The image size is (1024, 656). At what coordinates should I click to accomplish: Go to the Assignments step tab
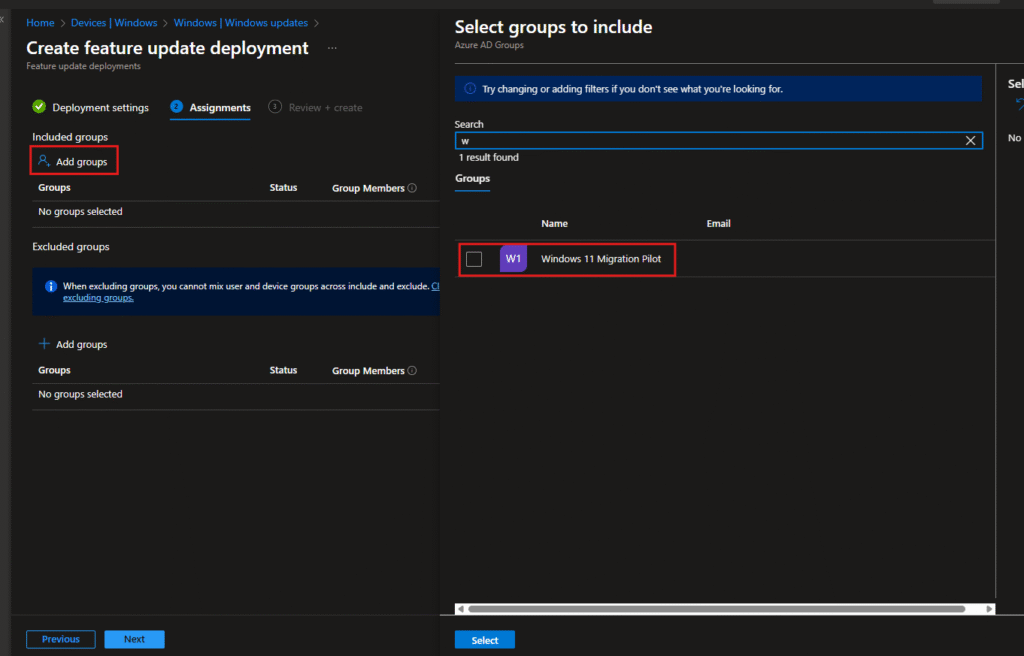click(x=219, y=108)
